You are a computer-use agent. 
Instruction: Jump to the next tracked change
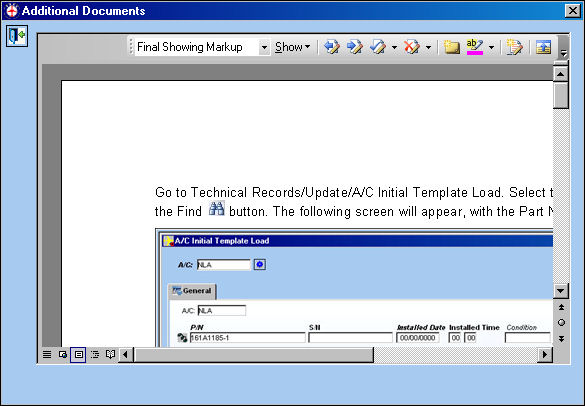[354, 47]
